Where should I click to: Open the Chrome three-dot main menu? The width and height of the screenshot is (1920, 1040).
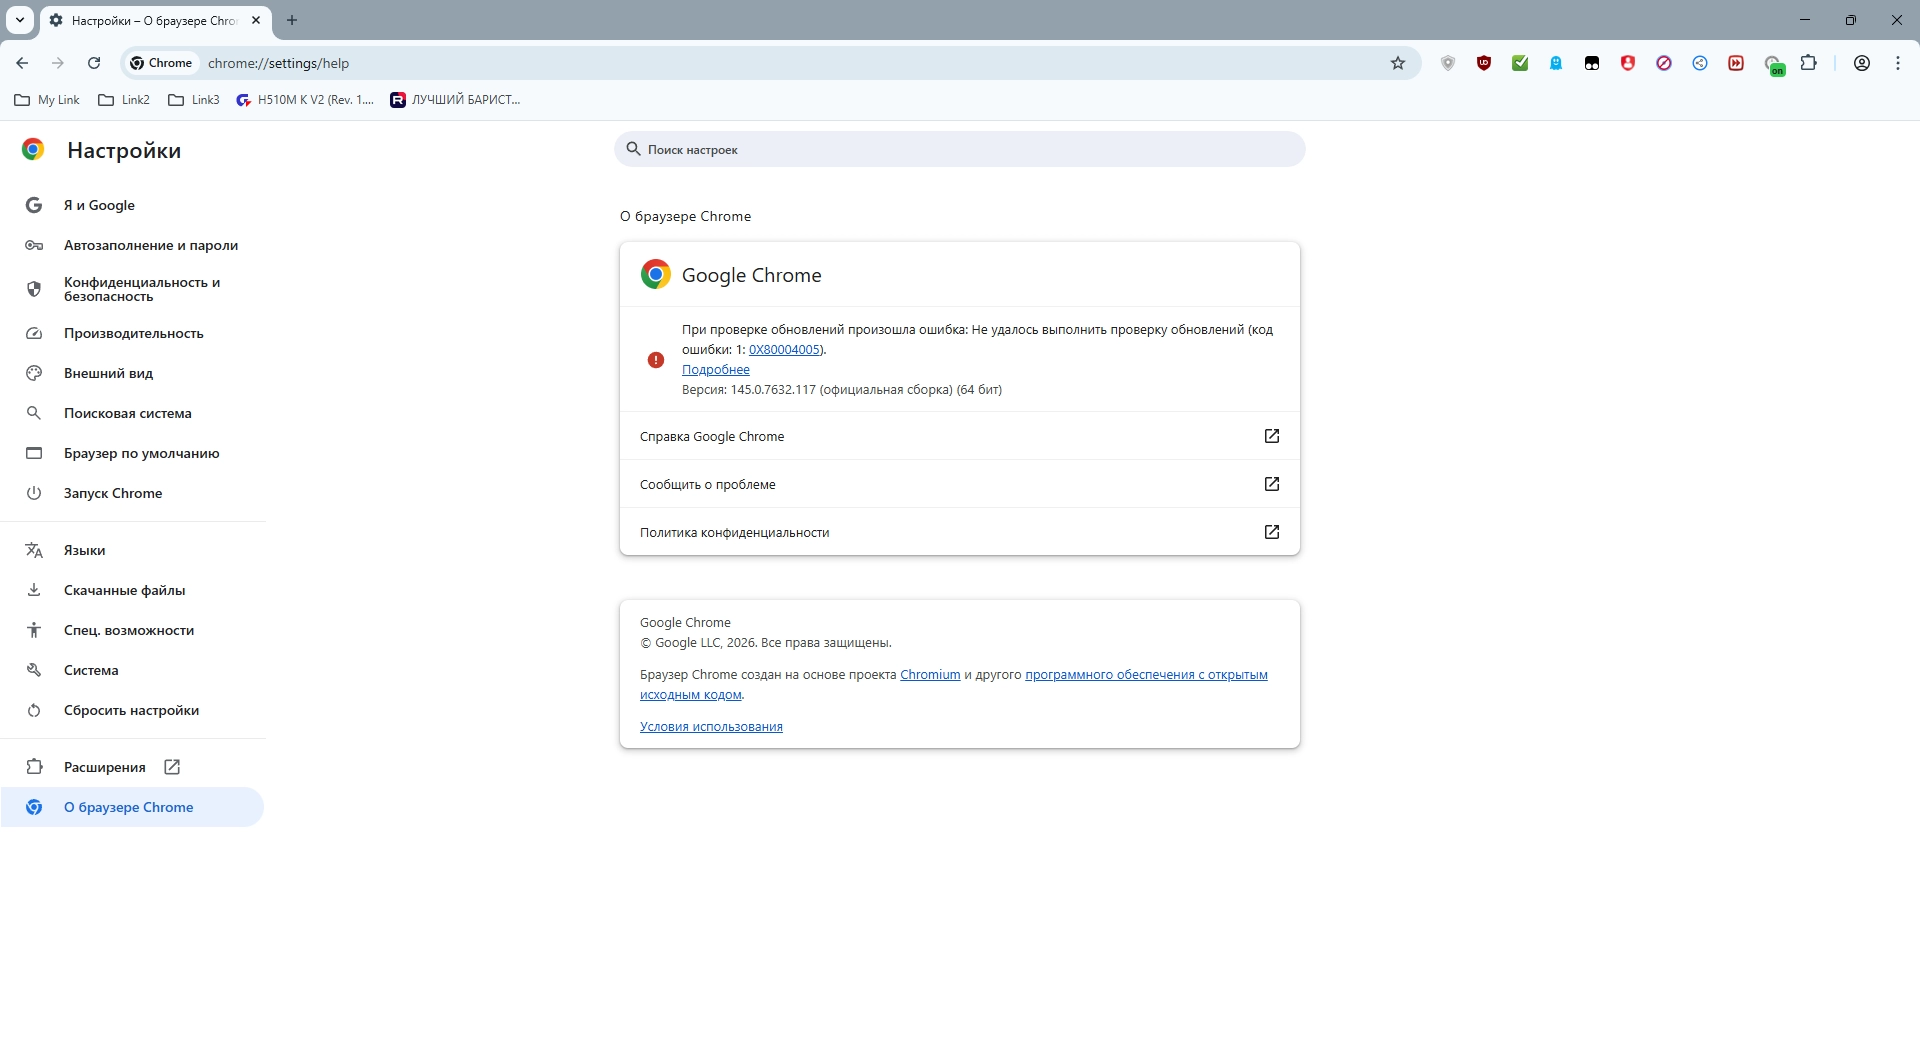pos(1898,63)
